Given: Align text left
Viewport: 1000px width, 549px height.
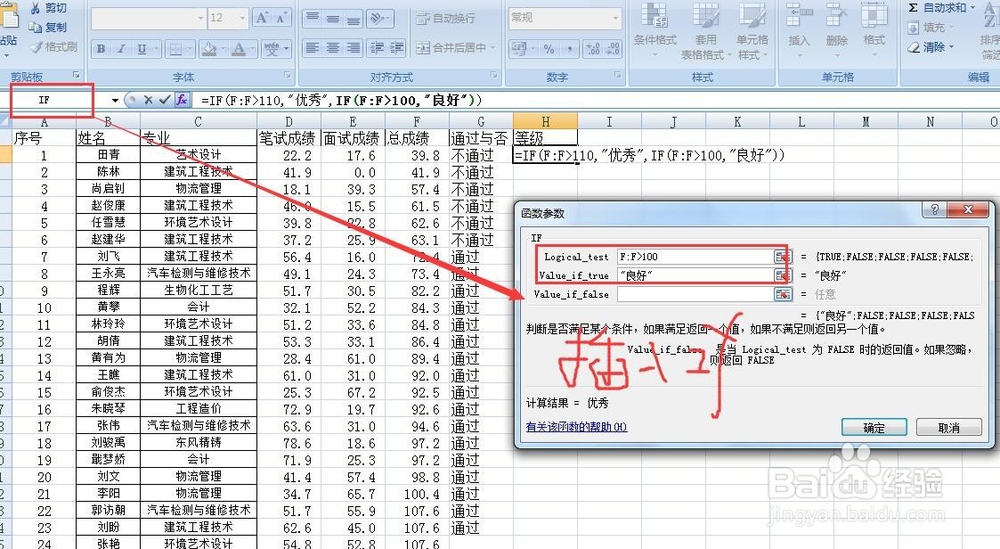Looking at the screenshot, I should (312, 48).
